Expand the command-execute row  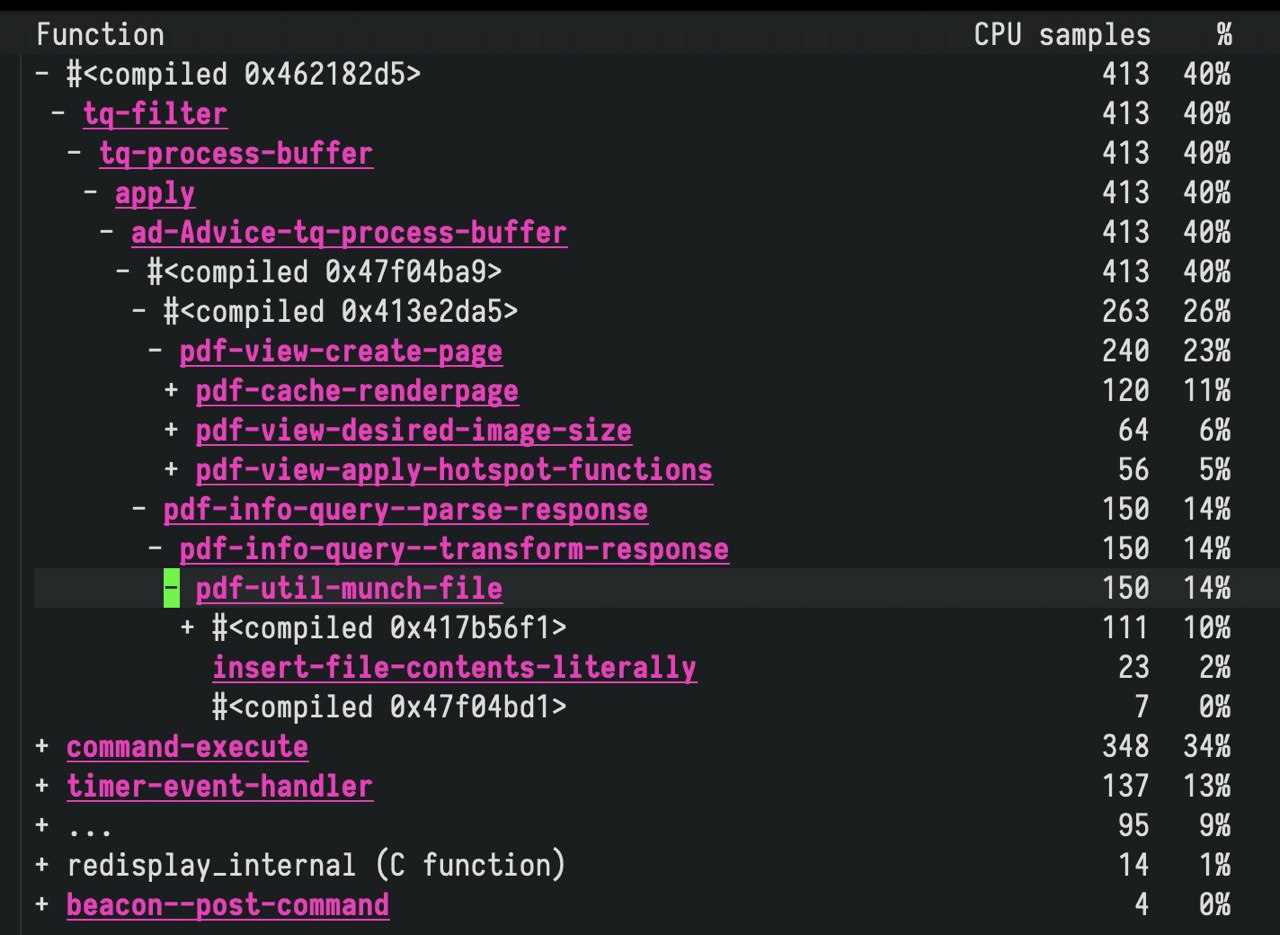pos(42,747)
